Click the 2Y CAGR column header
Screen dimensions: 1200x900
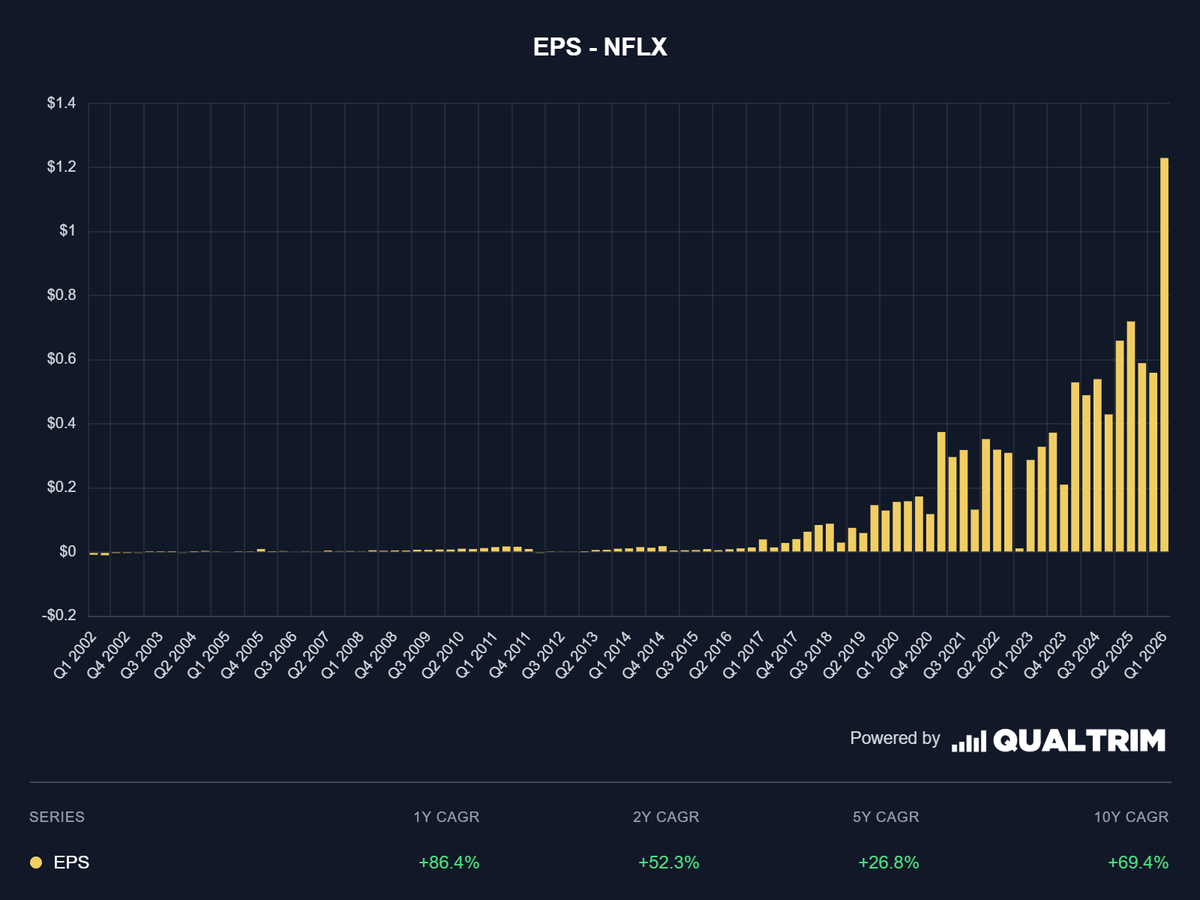coord(666,817)
